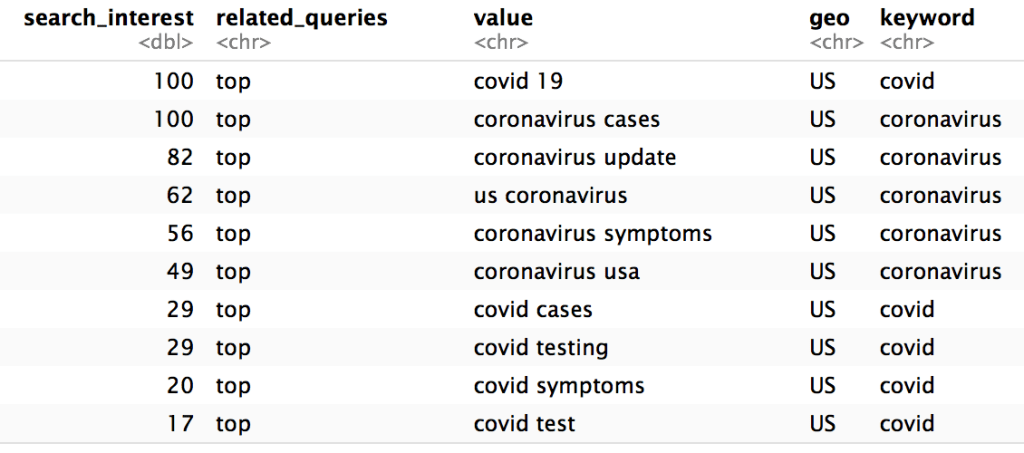This screenshot has width=1024, height=453.
Task: Select the "coronavirus cases" cell
Action: (x=566, y=120)
